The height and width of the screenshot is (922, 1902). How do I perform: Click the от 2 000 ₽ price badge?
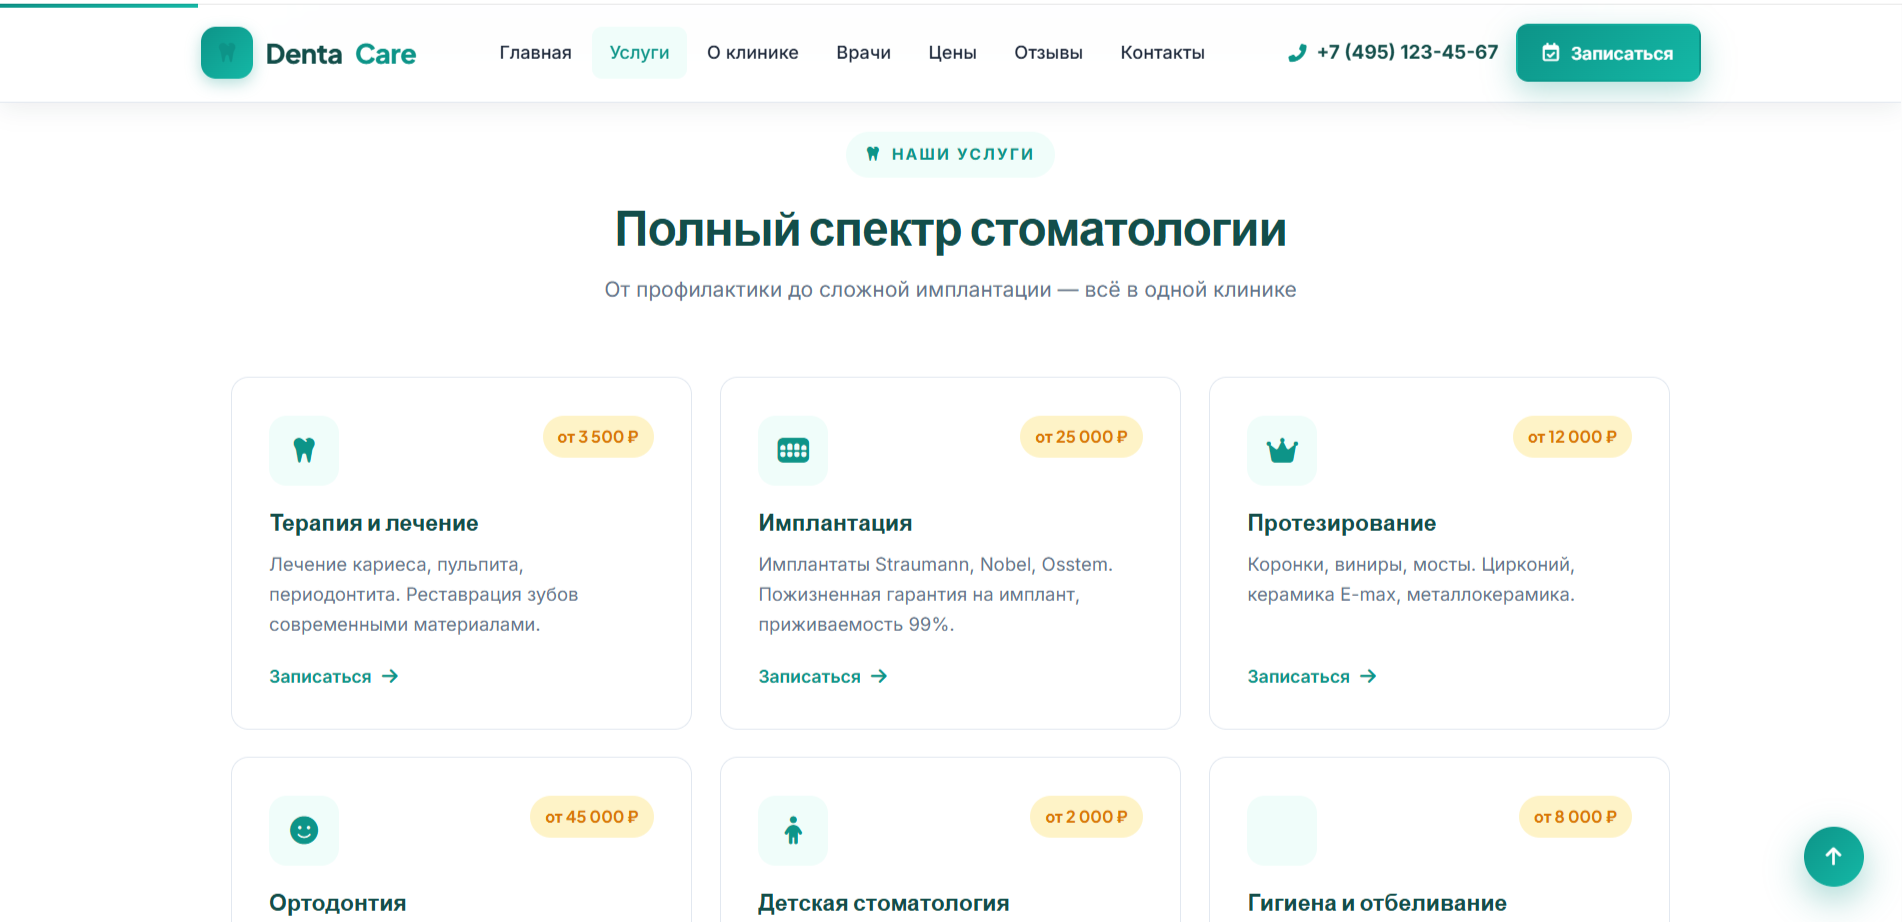(1086, 817)
